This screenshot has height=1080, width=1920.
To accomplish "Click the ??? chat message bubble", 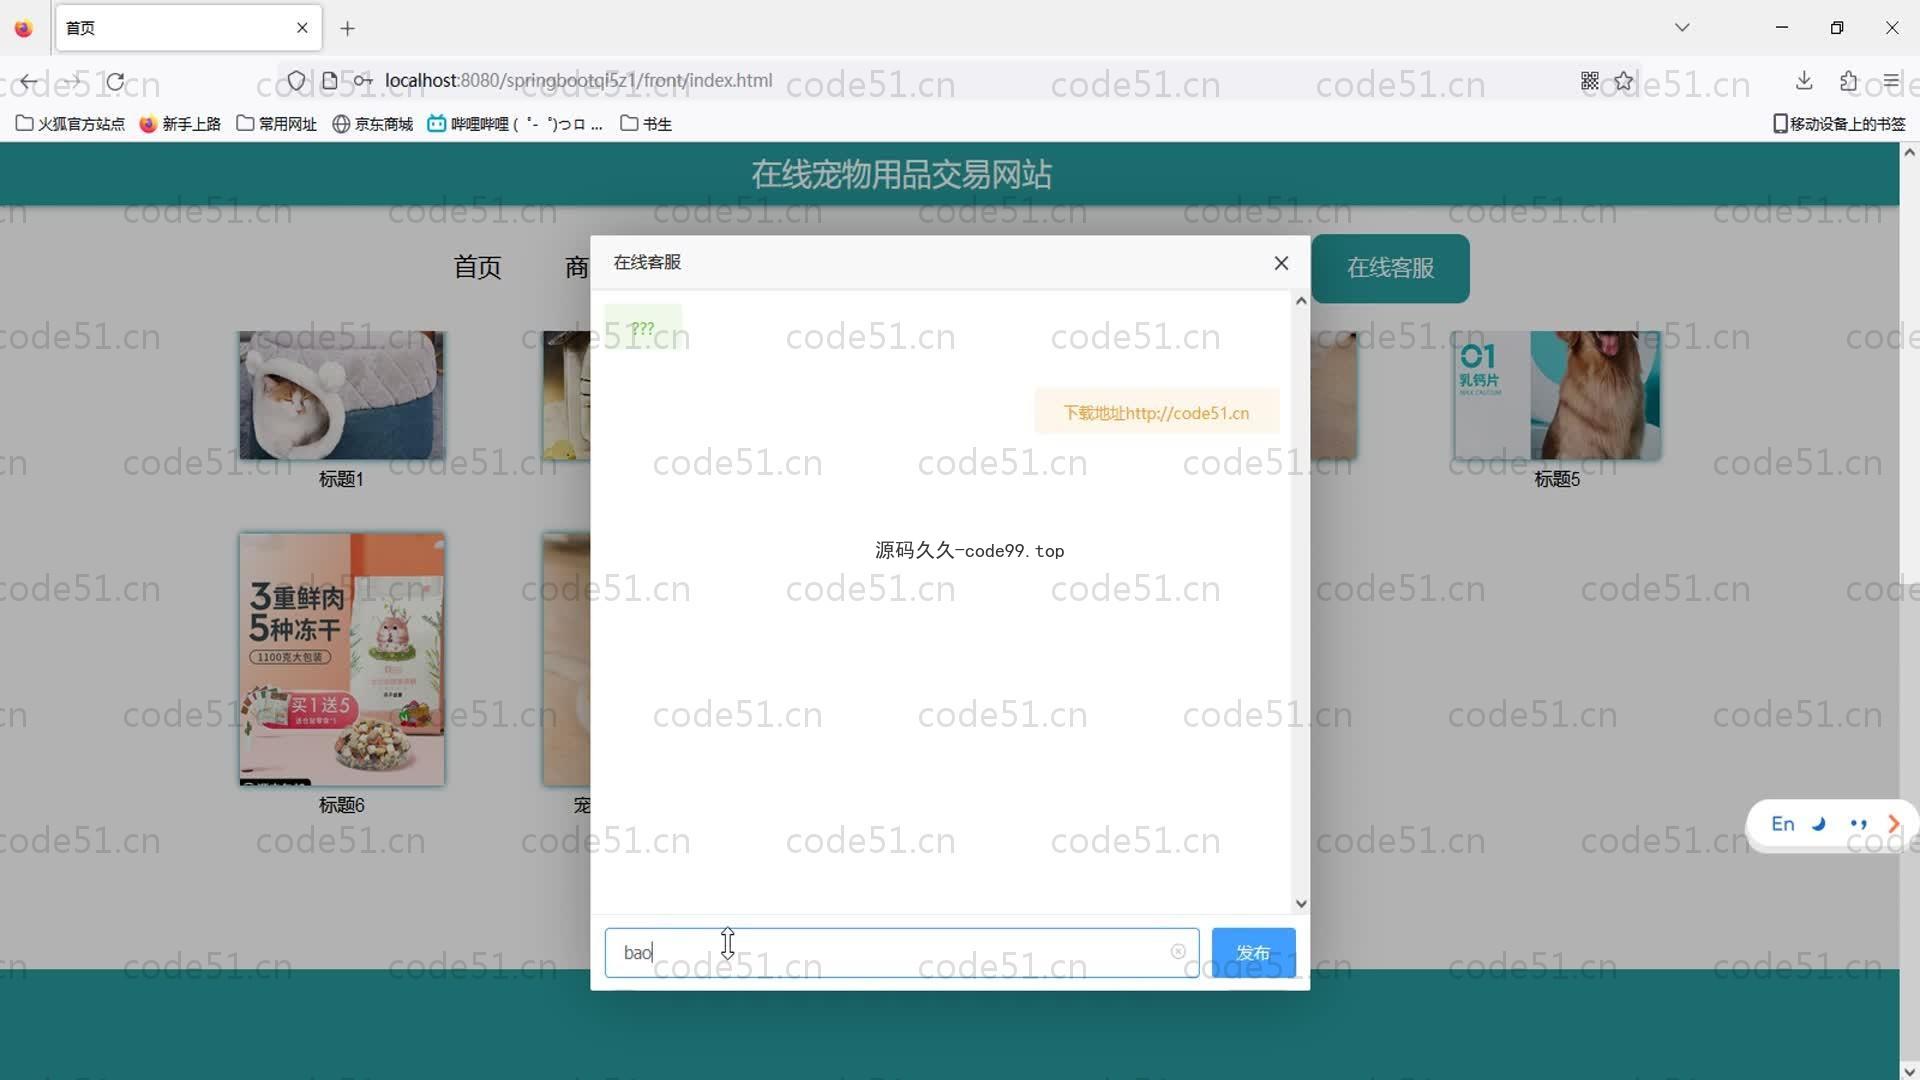I will pyautogui.click(x=642, y=328).
